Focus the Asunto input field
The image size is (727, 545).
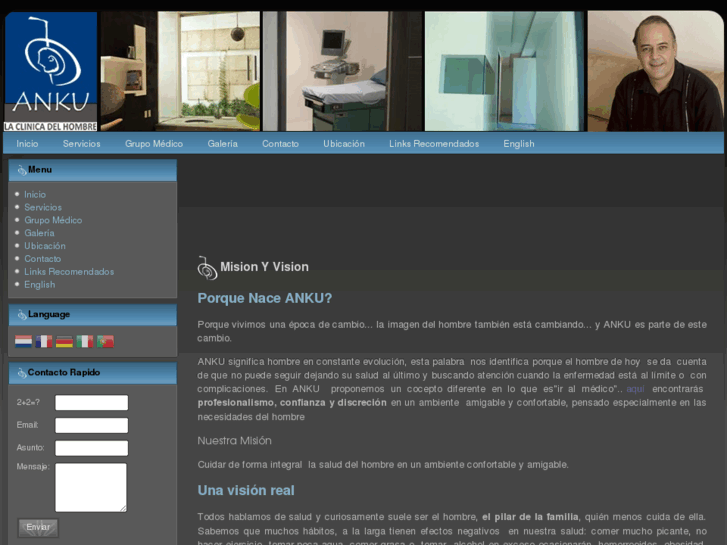click(x=91, y=448)
